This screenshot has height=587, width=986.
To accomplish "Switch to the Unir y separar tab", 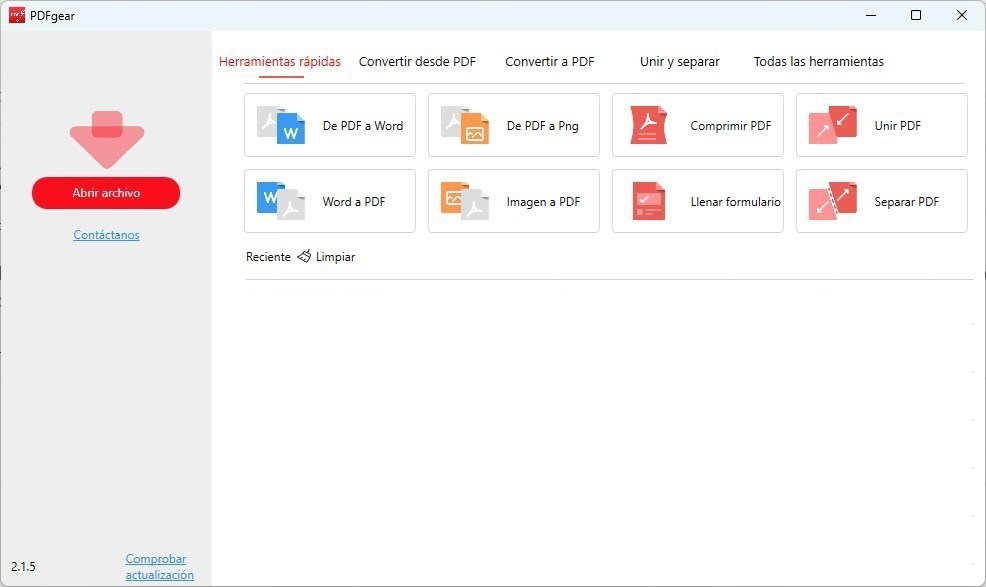I will click(679, 61).
